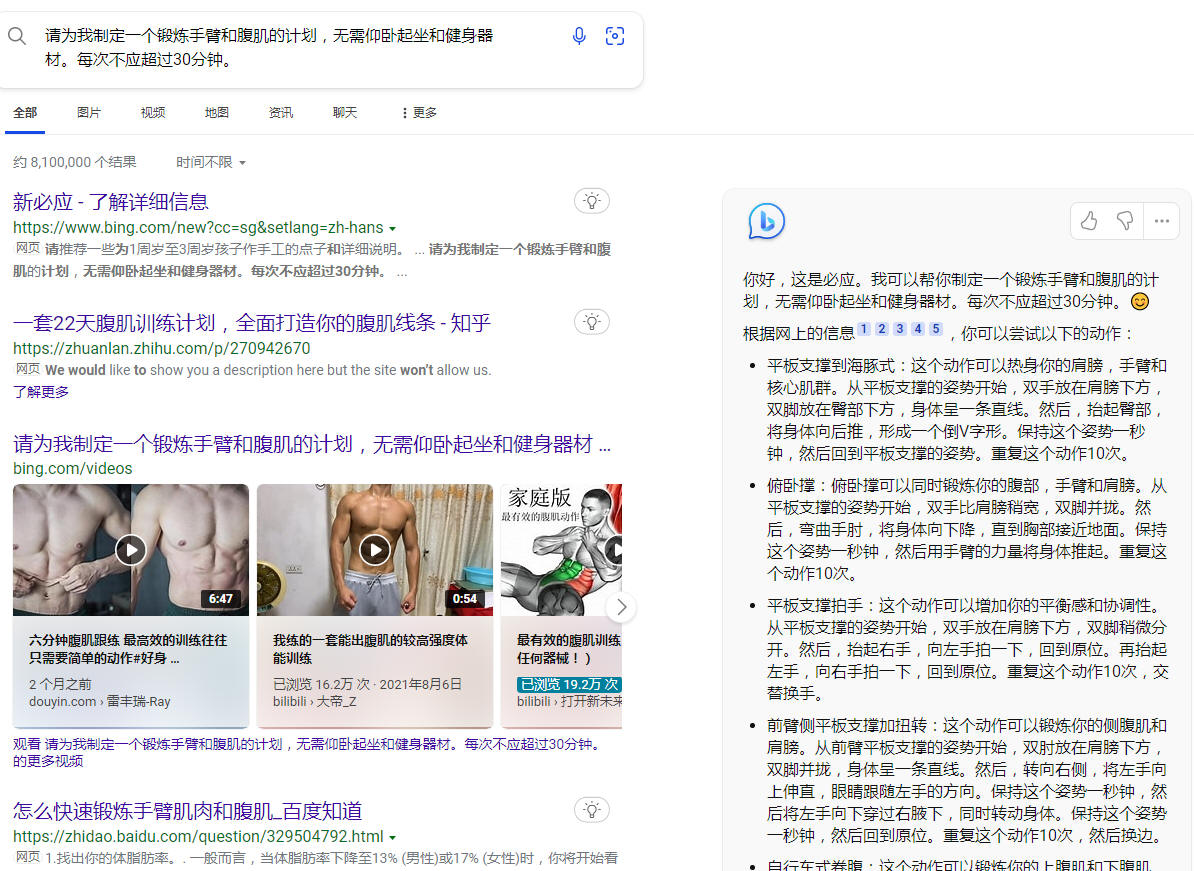Viewport: 1194px width, 871px height.
Task: Click the douyin.com › 雷丰瑞-Ray source
Action: tap(100, 701)
